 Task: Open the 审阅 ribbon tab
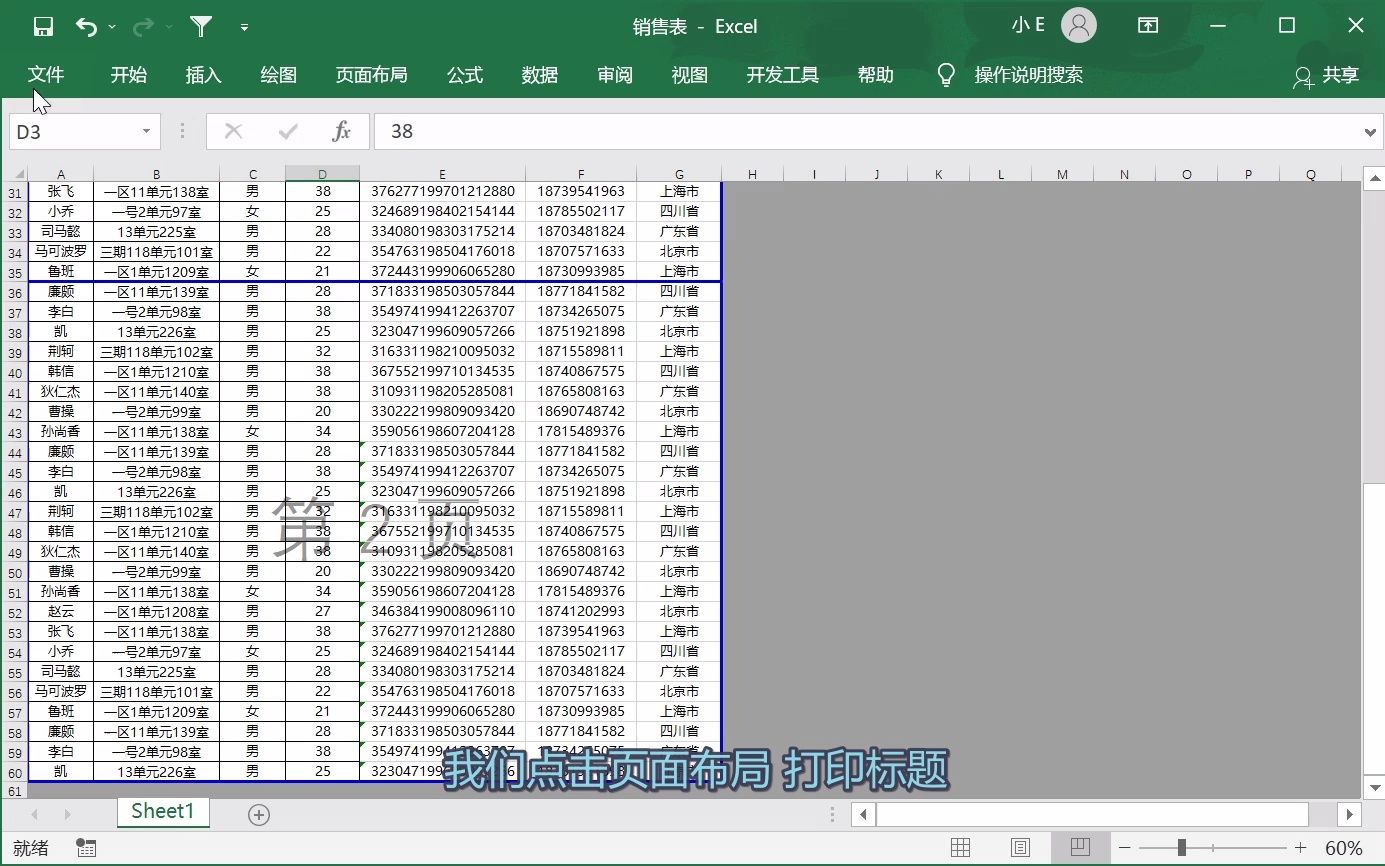click(x=615, y=75)
